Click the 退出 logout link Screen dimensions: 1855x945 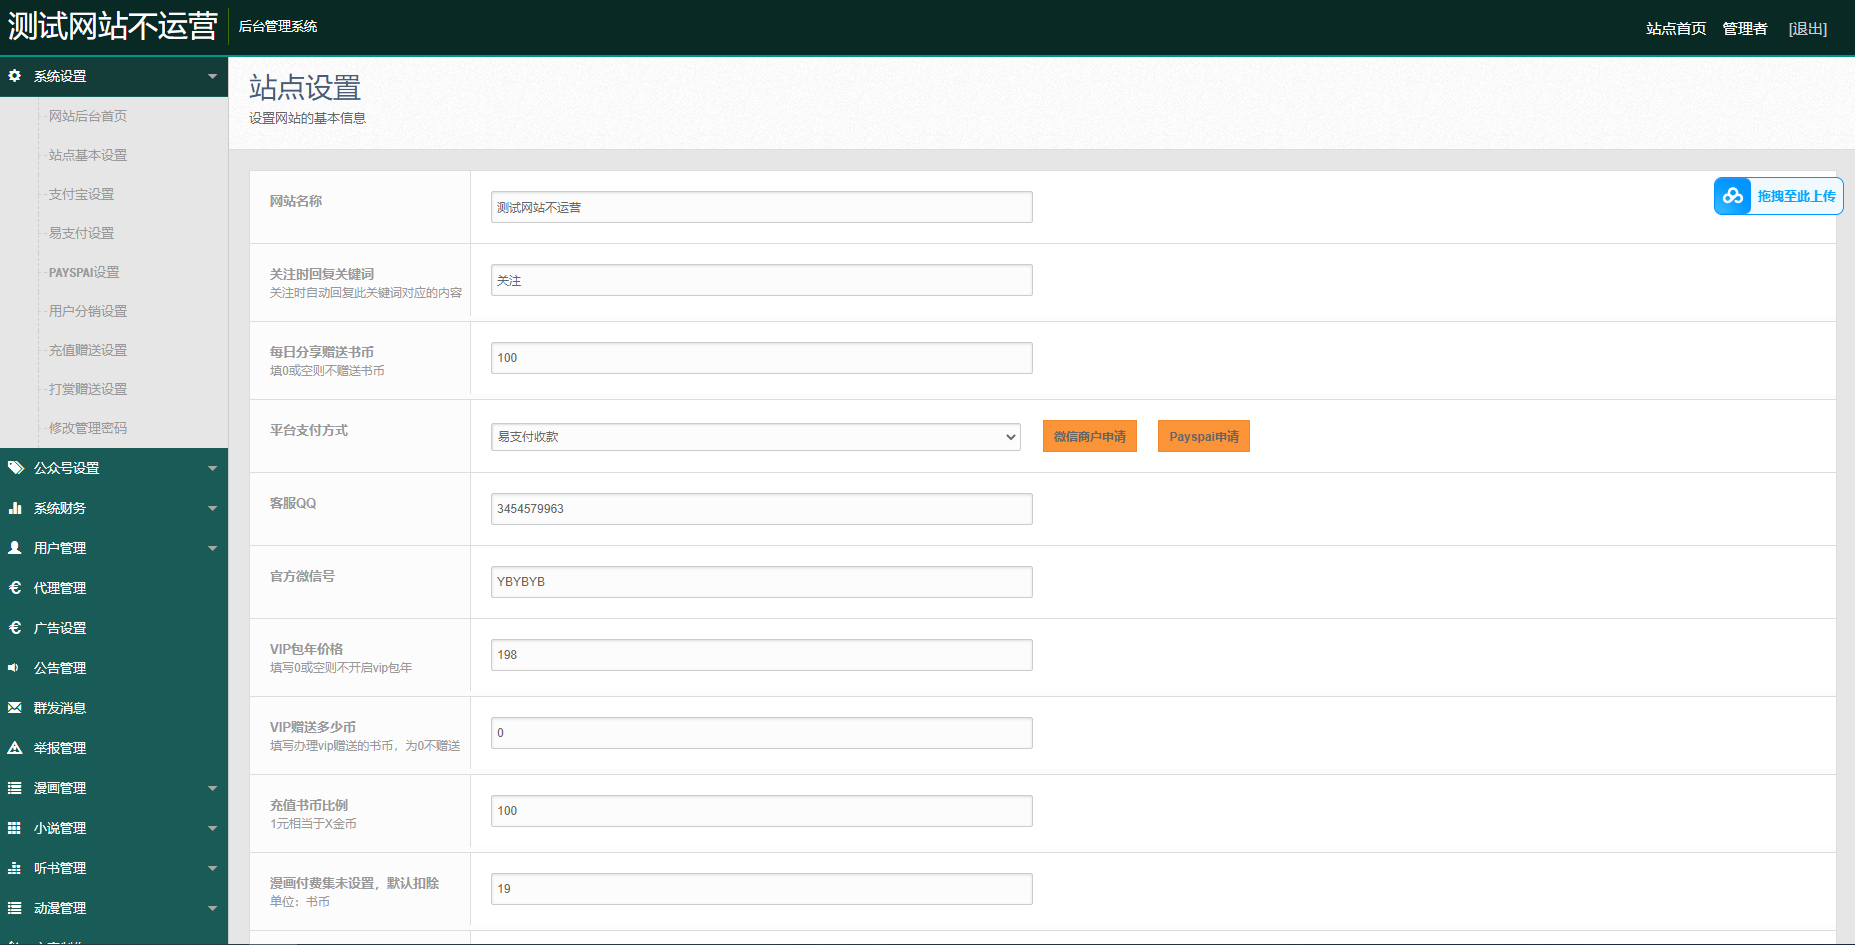click(x=1807, y=29)
